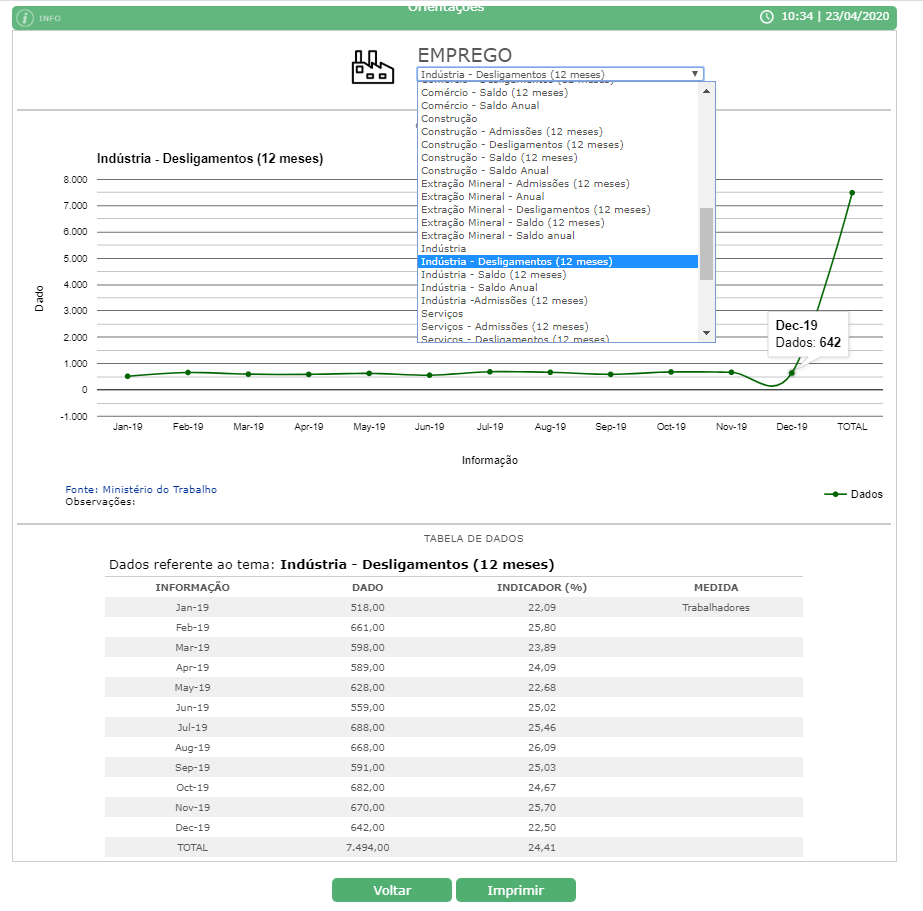
Task: Click the 'Dec-19 Dados: 642' chart tooltip
Action: point(808,334)
